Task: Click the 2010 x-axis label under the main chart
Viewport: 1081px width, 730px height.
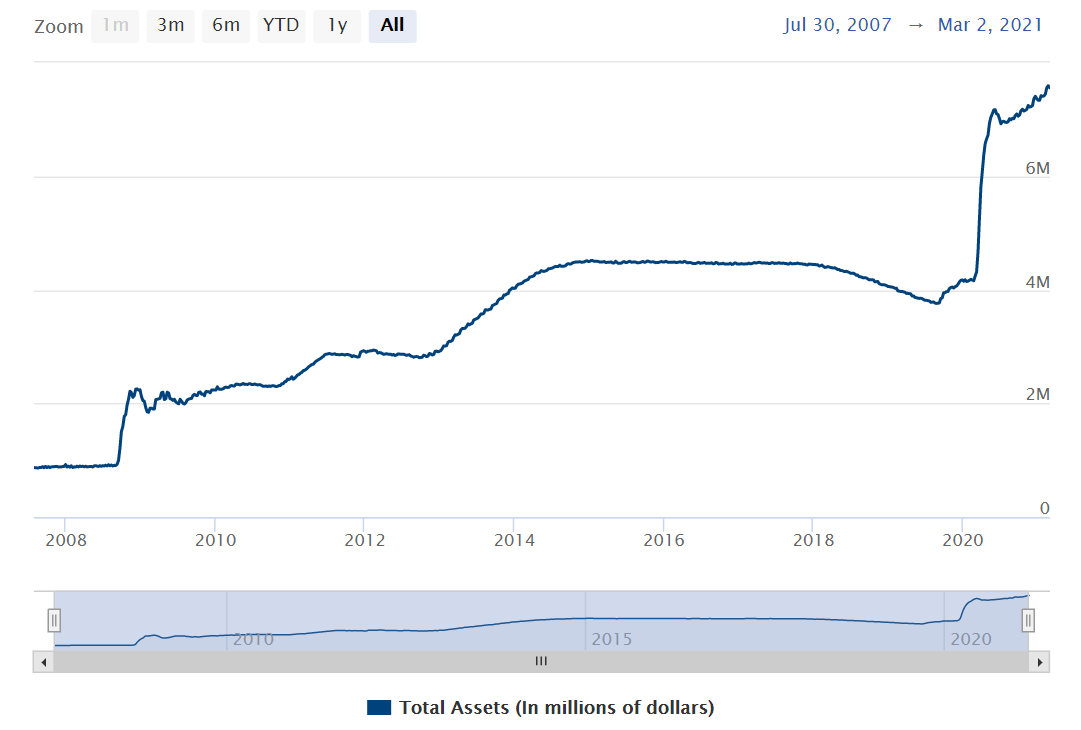Action: (x=216, y=540)
